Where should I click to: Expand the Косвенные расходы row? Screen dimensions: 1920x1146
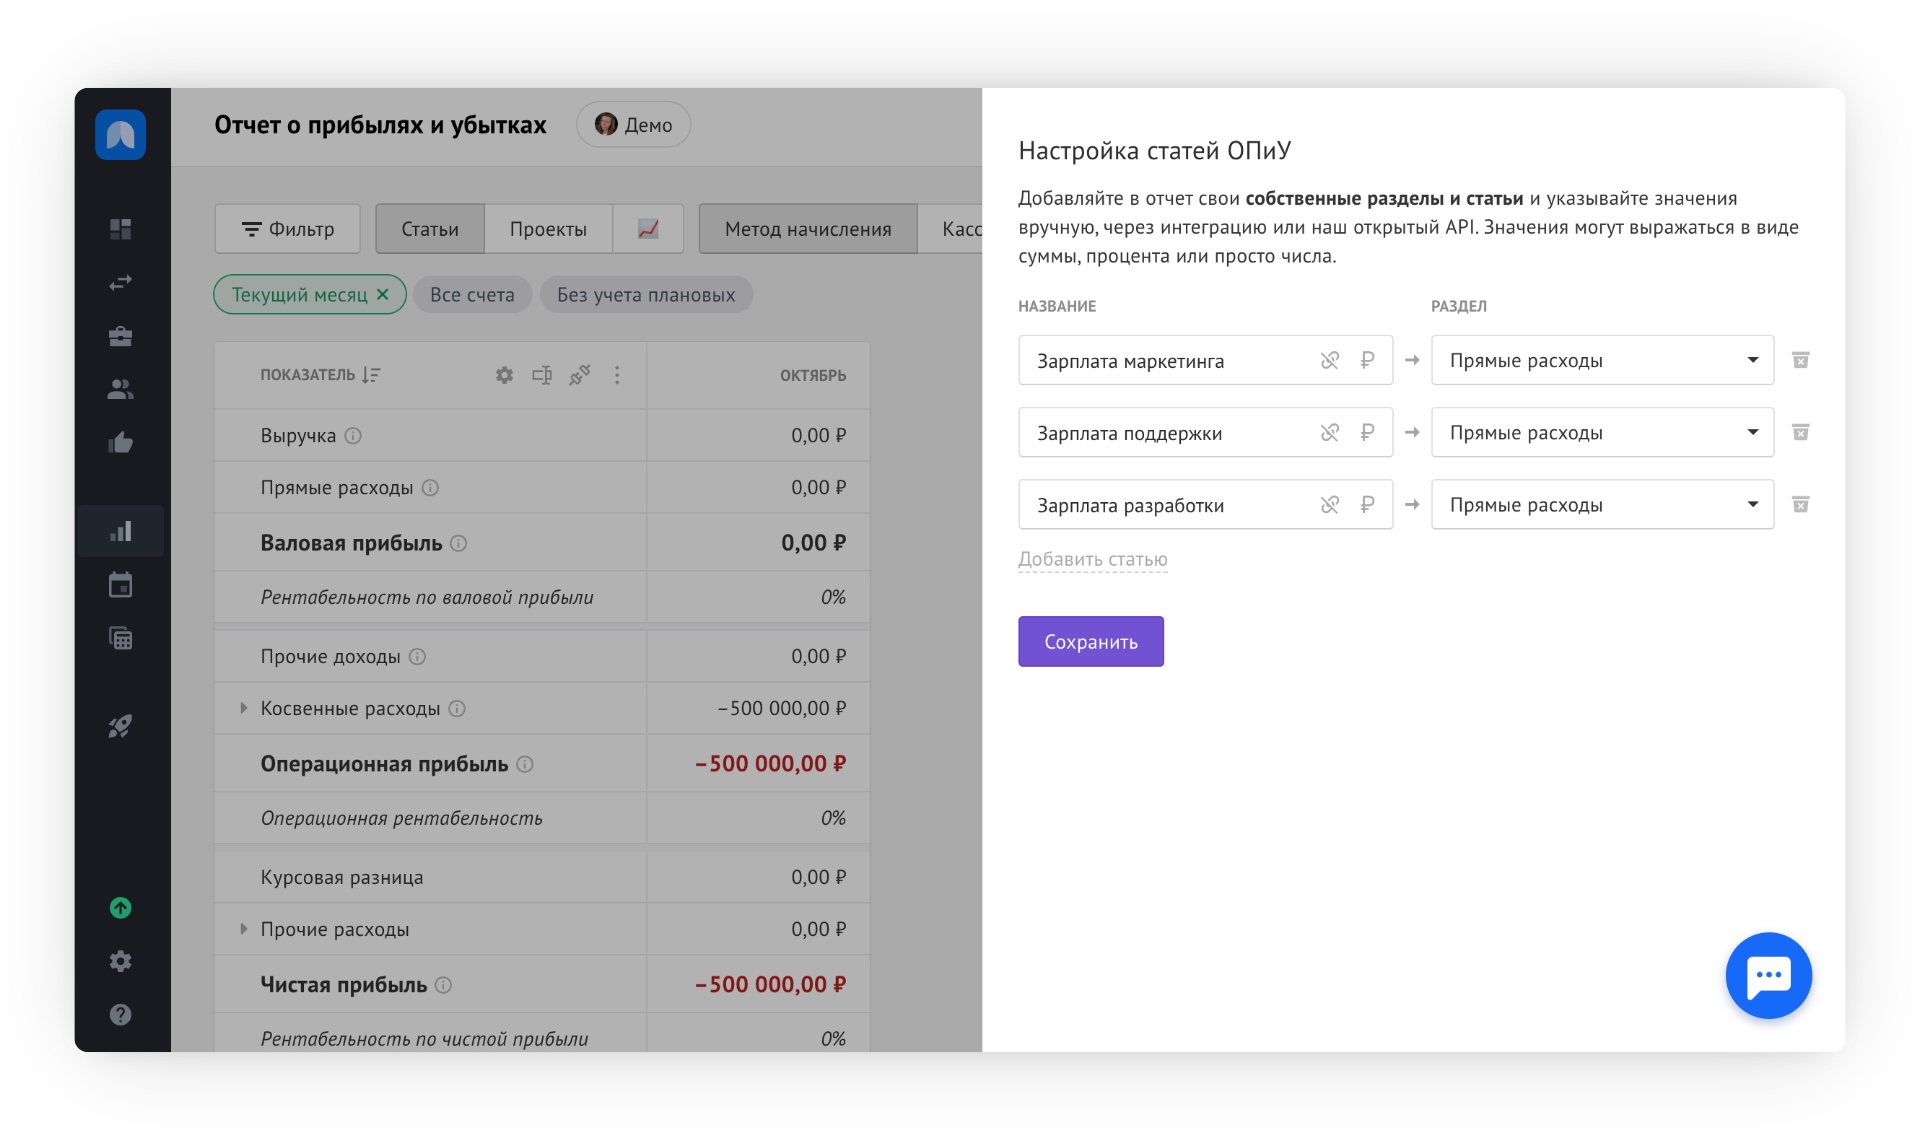pos(243,708)
